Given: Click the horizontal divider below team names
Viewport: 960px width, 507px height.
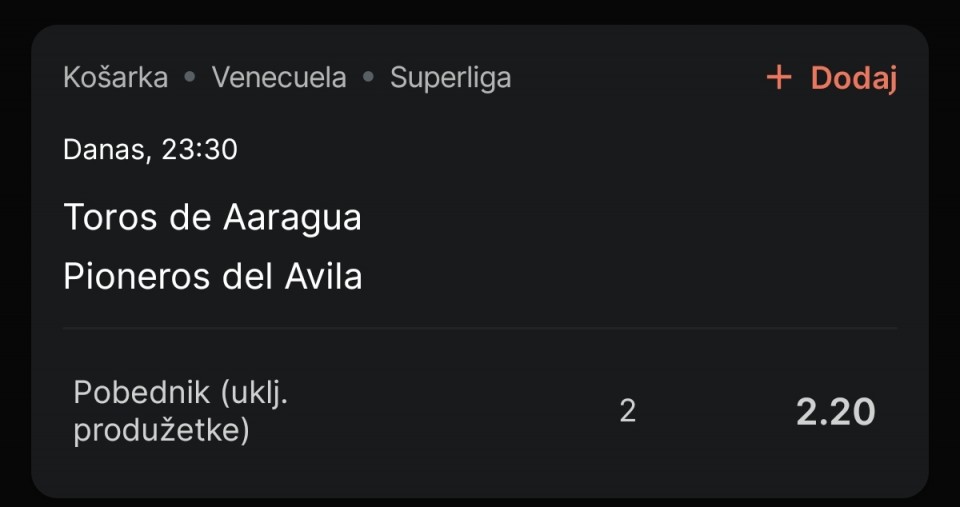Looking at the screenshot, I should [480, 329].
